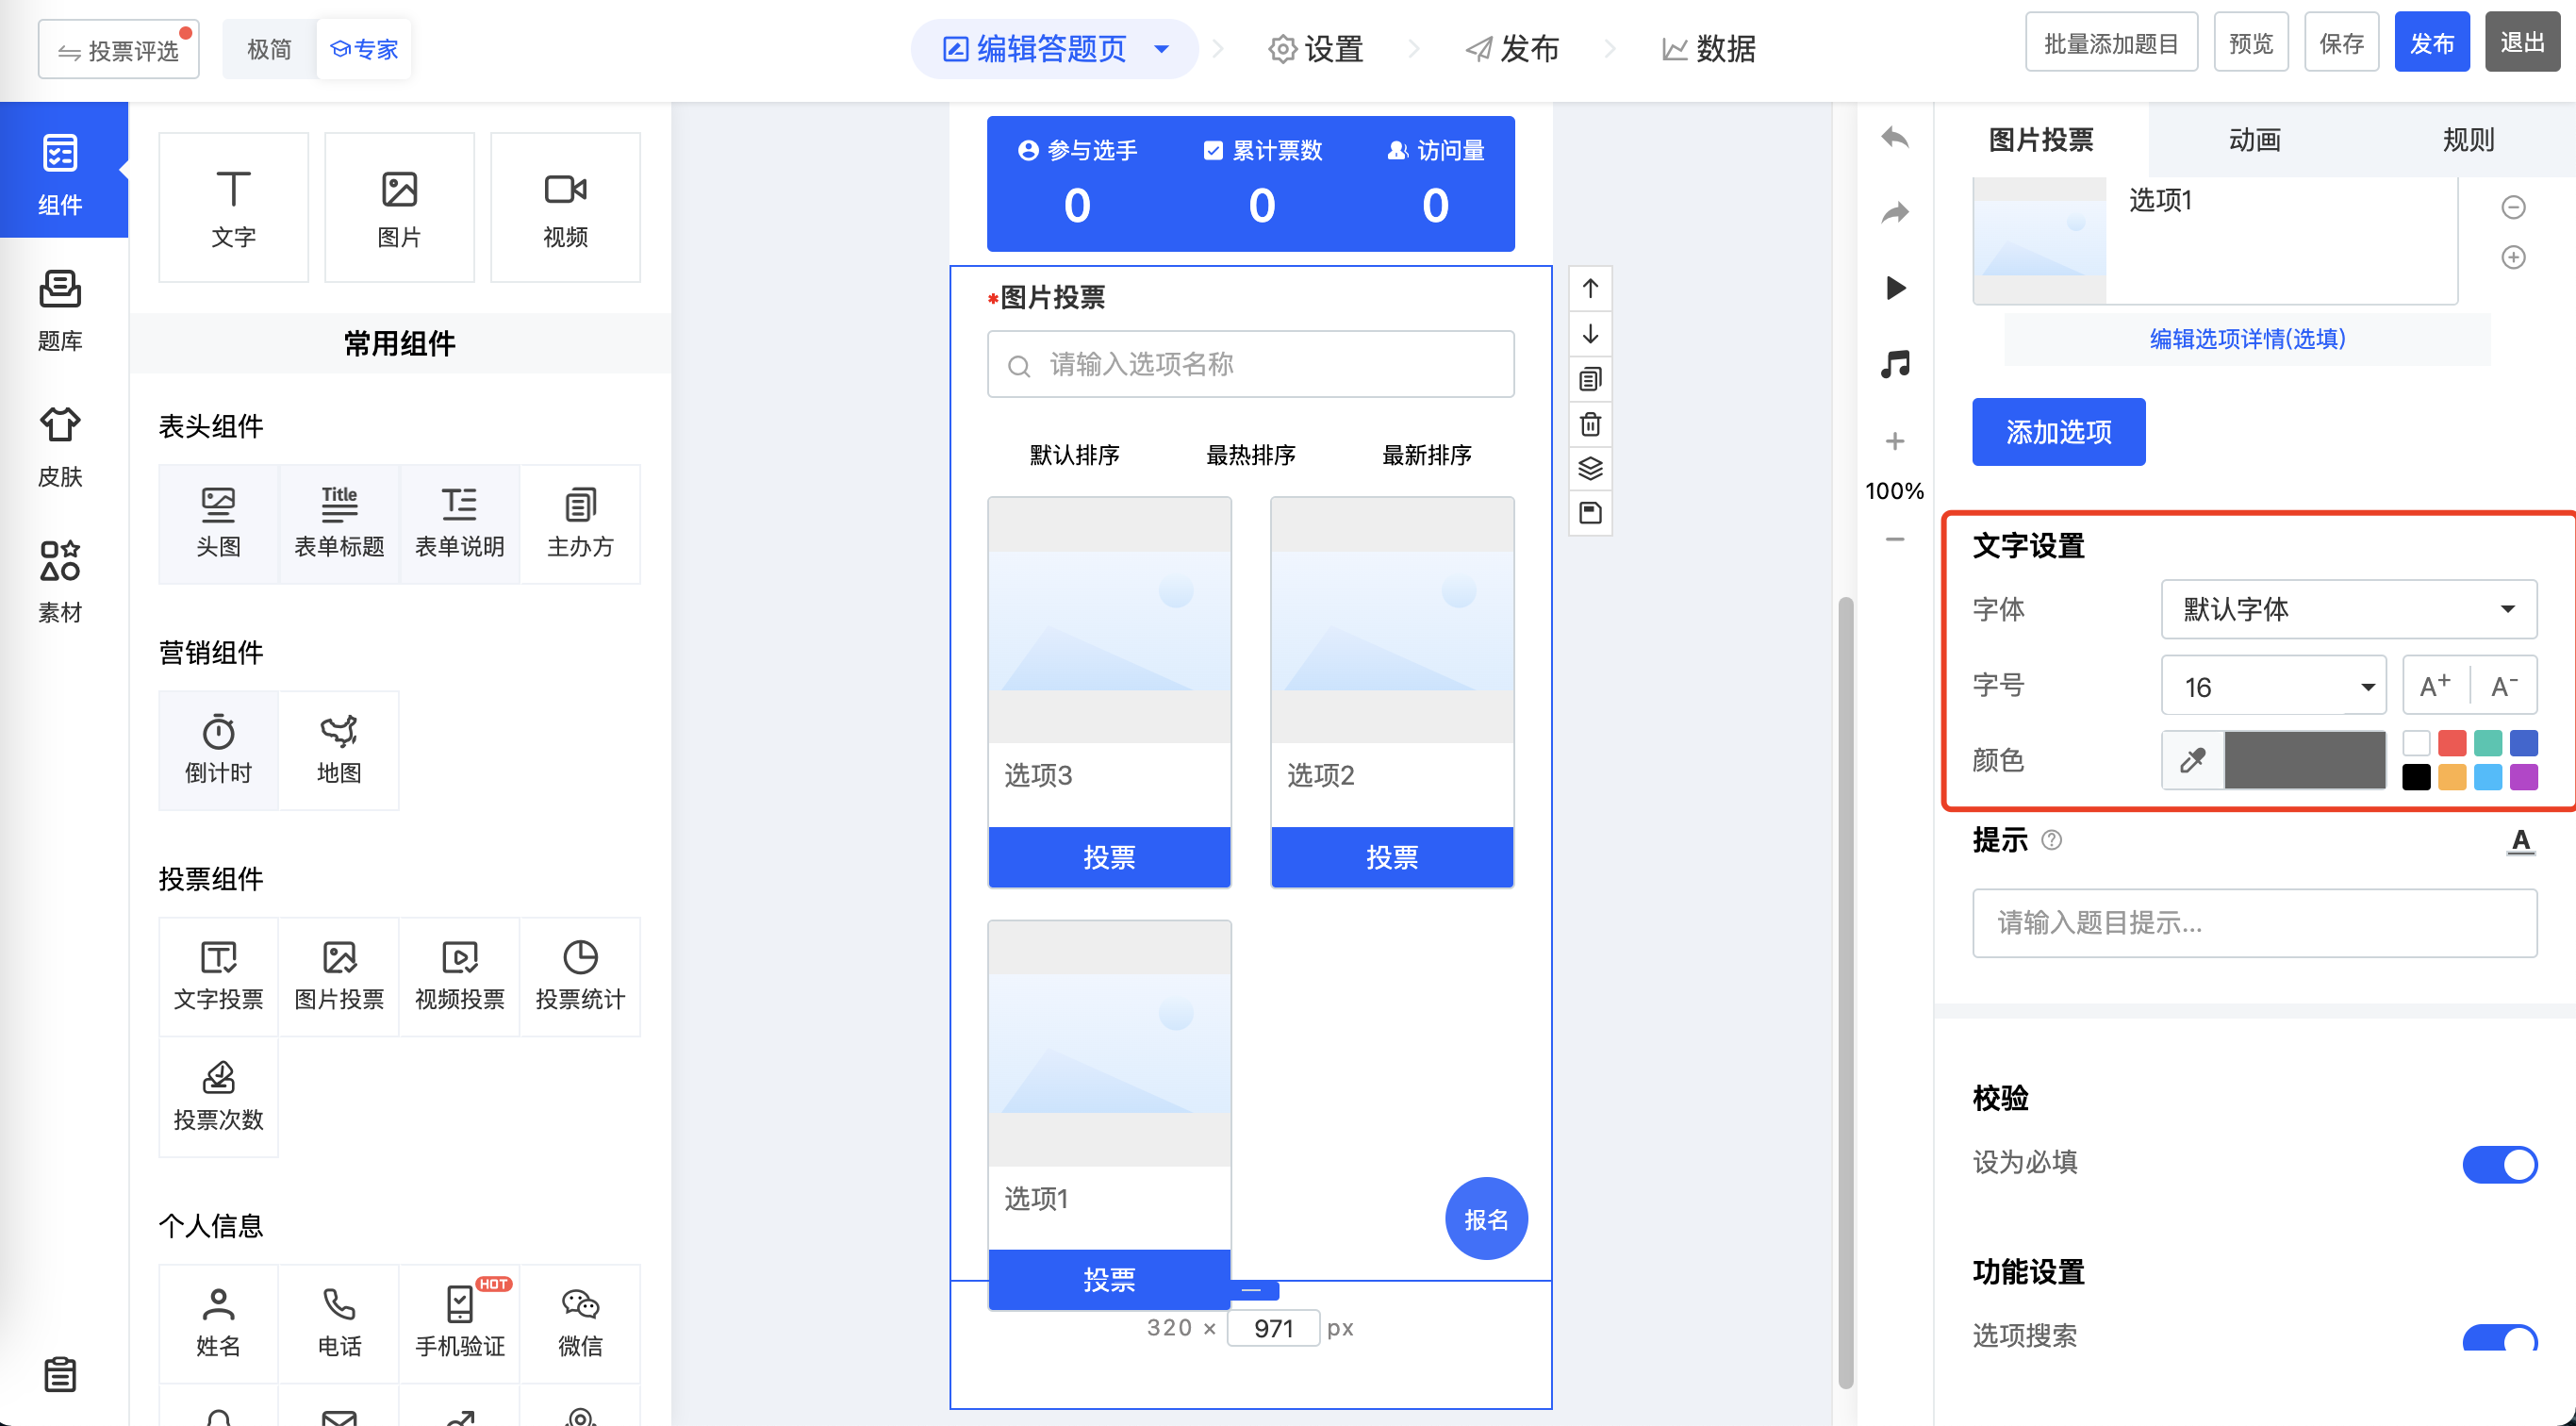The width and height of the screenshot is (2576, 1426).
Task: Open the 字体 font dropdown
Action: (2348, 609)
